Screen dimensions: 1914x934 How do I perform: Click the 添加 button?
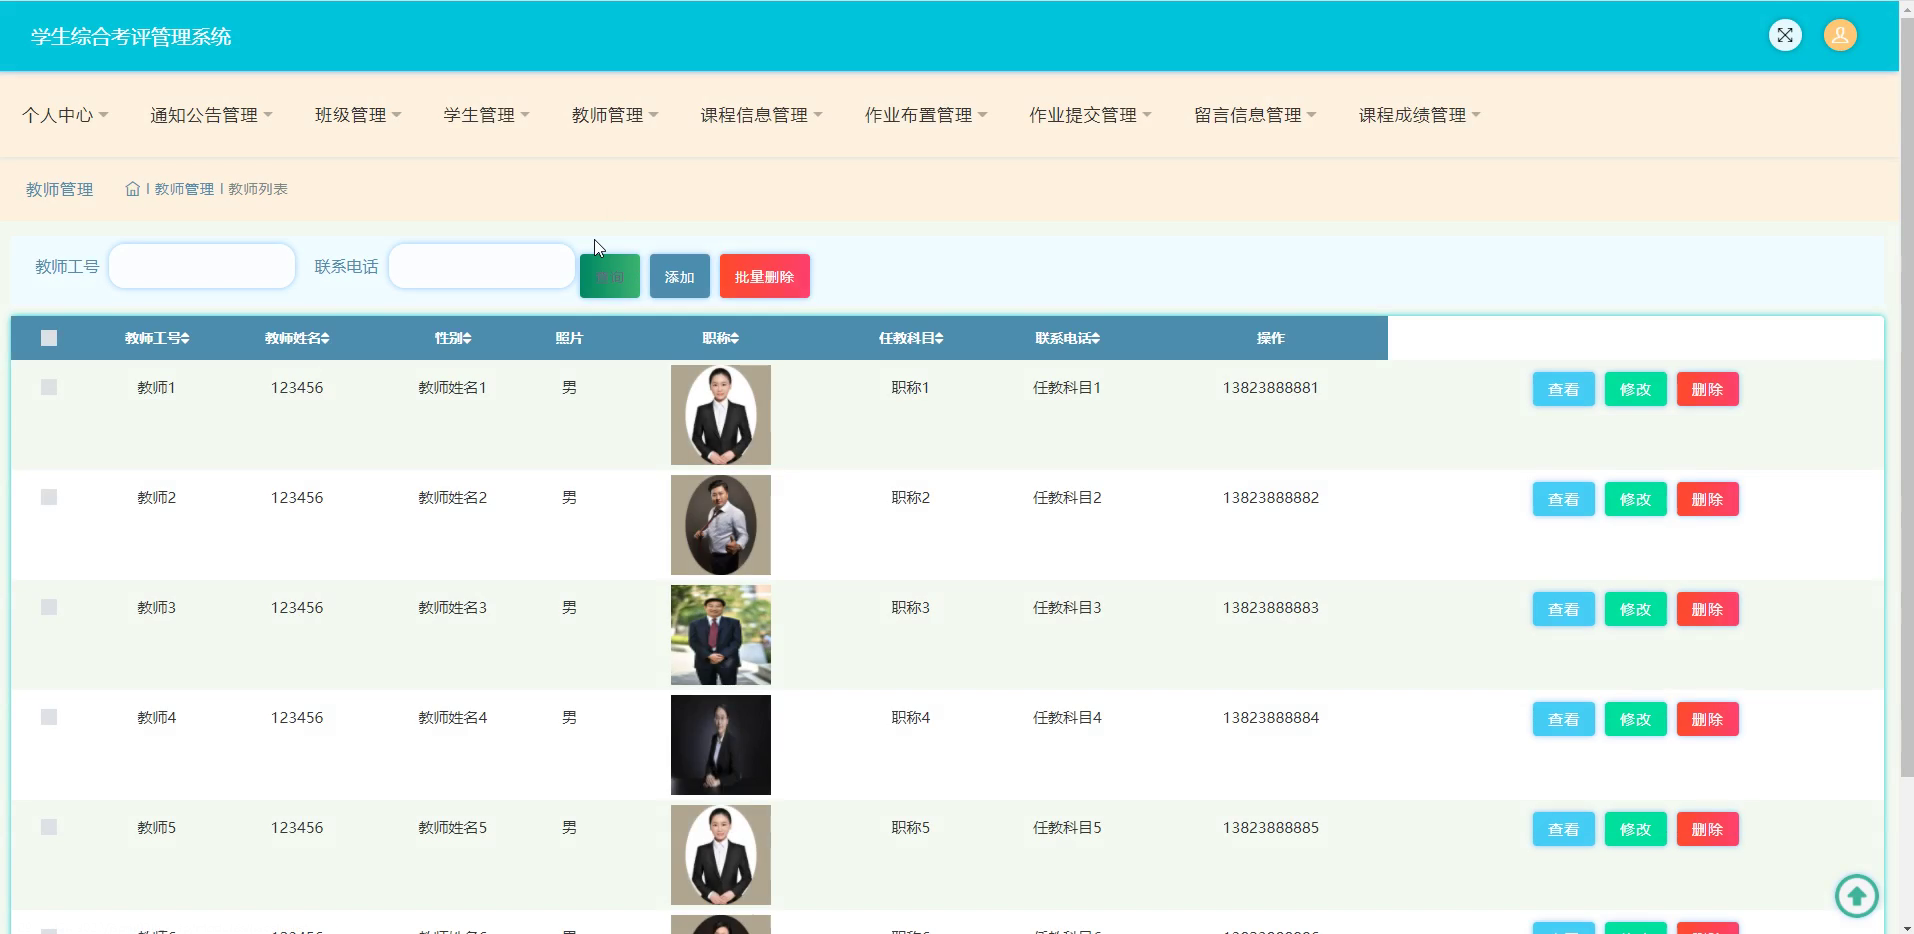pos(680,276)
